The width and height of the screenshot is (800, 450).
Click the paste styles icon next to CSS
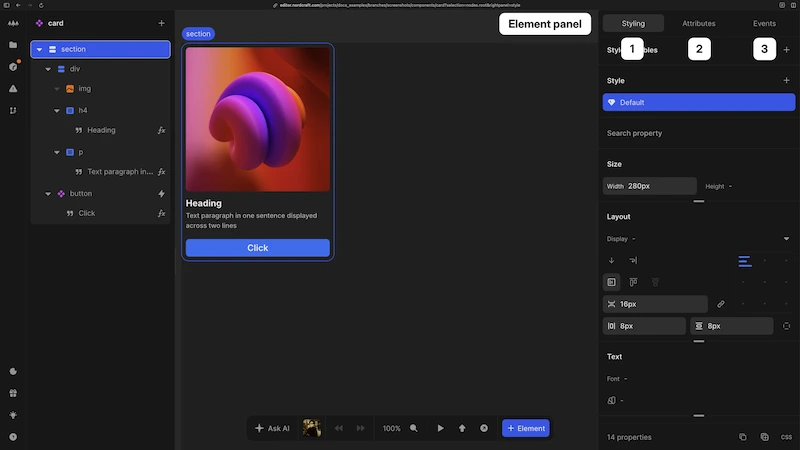764,437
